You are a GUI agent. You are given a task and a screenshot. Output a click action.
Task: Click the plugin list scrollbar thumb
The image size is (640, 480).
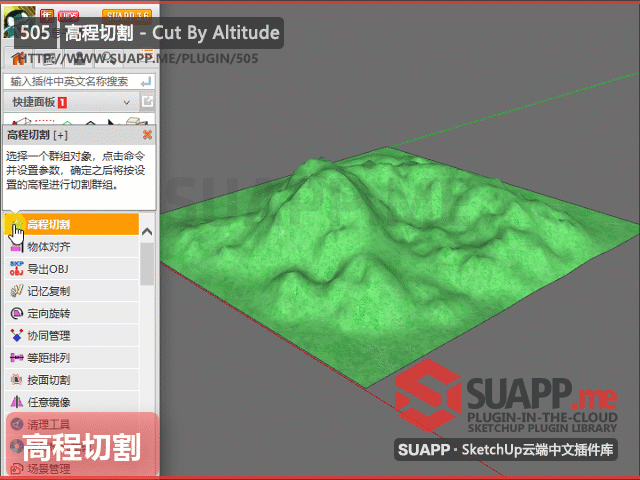[x=147, y=264]
